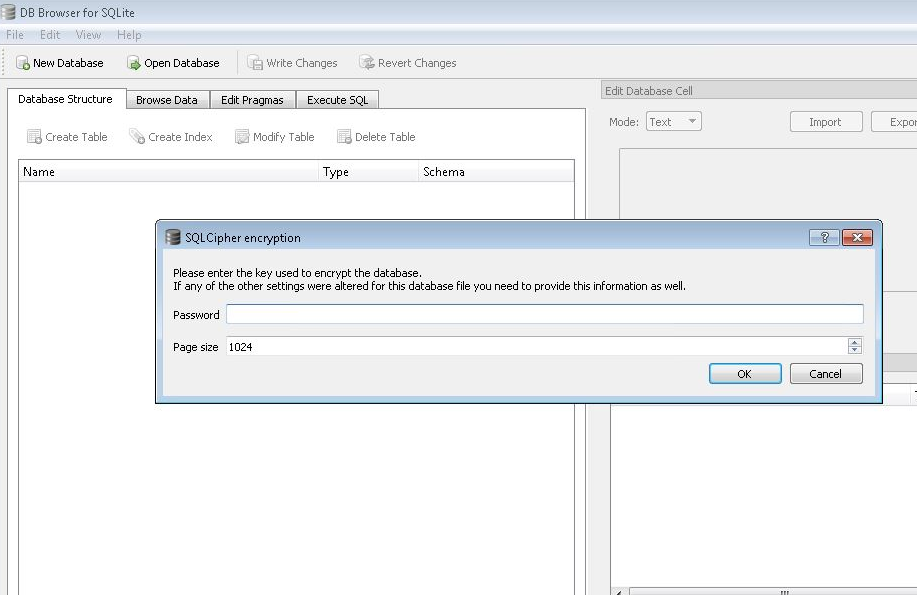Open the File menu
This screenshot has height=595, width=917.
15,35
